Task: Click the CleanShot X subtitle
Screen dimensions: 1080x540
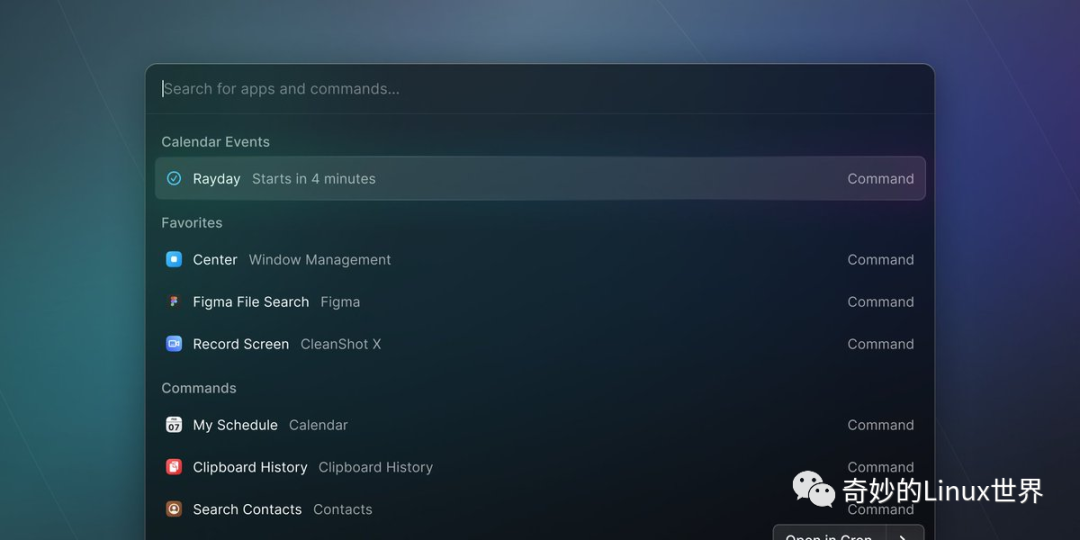Action: point(340,344)
